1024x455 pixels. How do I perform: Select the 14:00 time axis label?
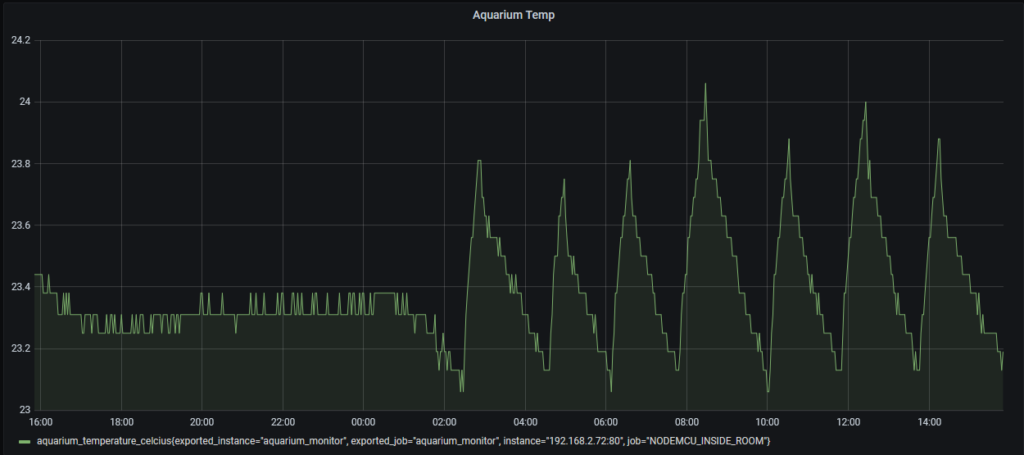928,422
